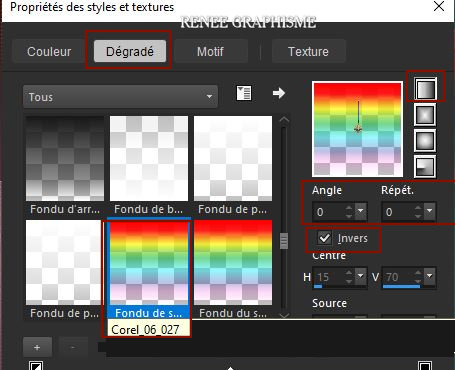Click the white arrow icon beside list view
The image size is (455, 370).
(x=279, y=93)
